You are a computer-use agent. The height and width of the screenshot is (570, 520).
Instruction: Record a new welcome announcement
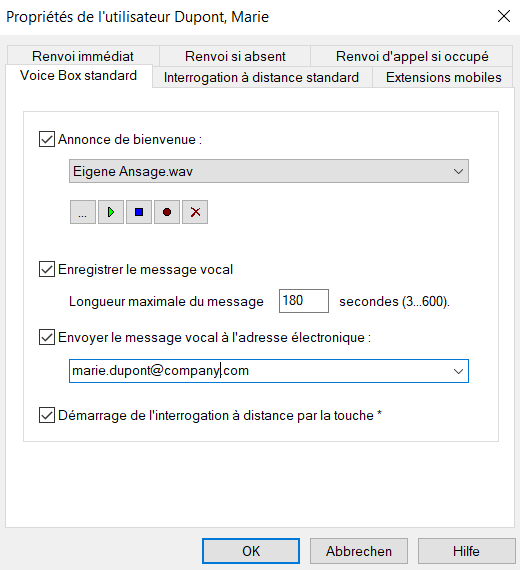coord(167,212)
